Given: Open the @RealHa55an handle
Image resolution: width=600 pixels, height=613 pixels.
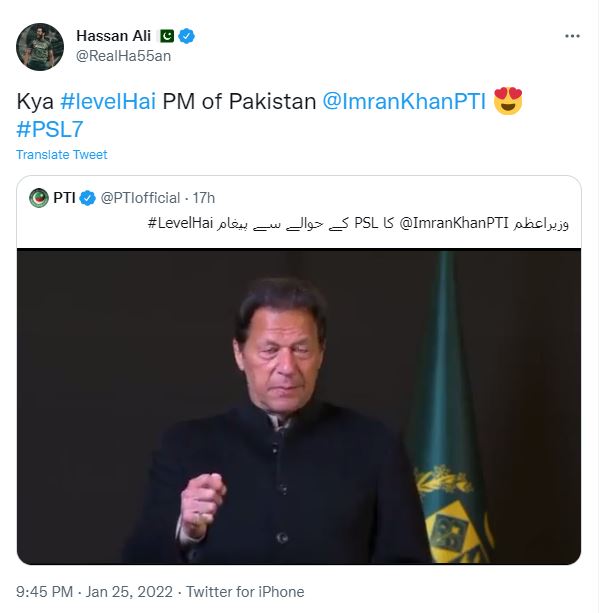Looking at the screenshot, I should 124,56.
